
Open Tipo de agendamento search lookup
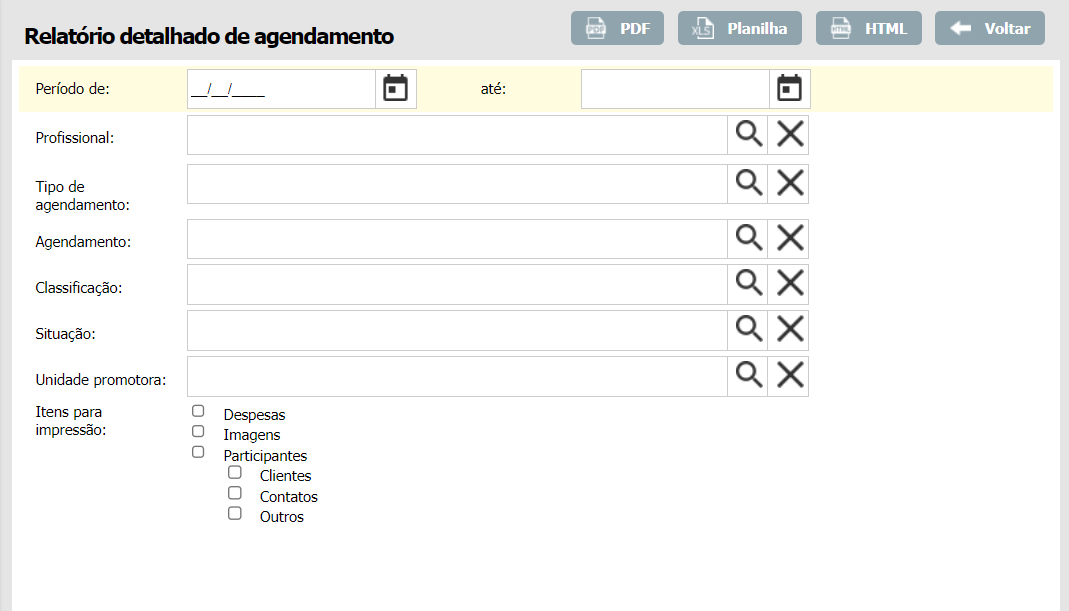[749, 184]
